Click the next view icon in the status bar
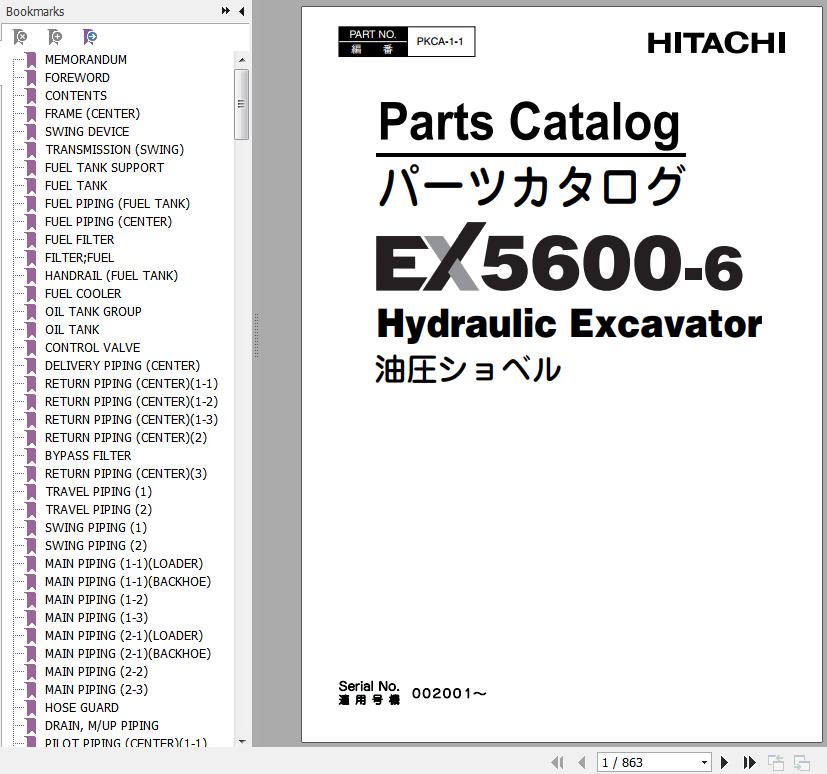 point(802,762)
